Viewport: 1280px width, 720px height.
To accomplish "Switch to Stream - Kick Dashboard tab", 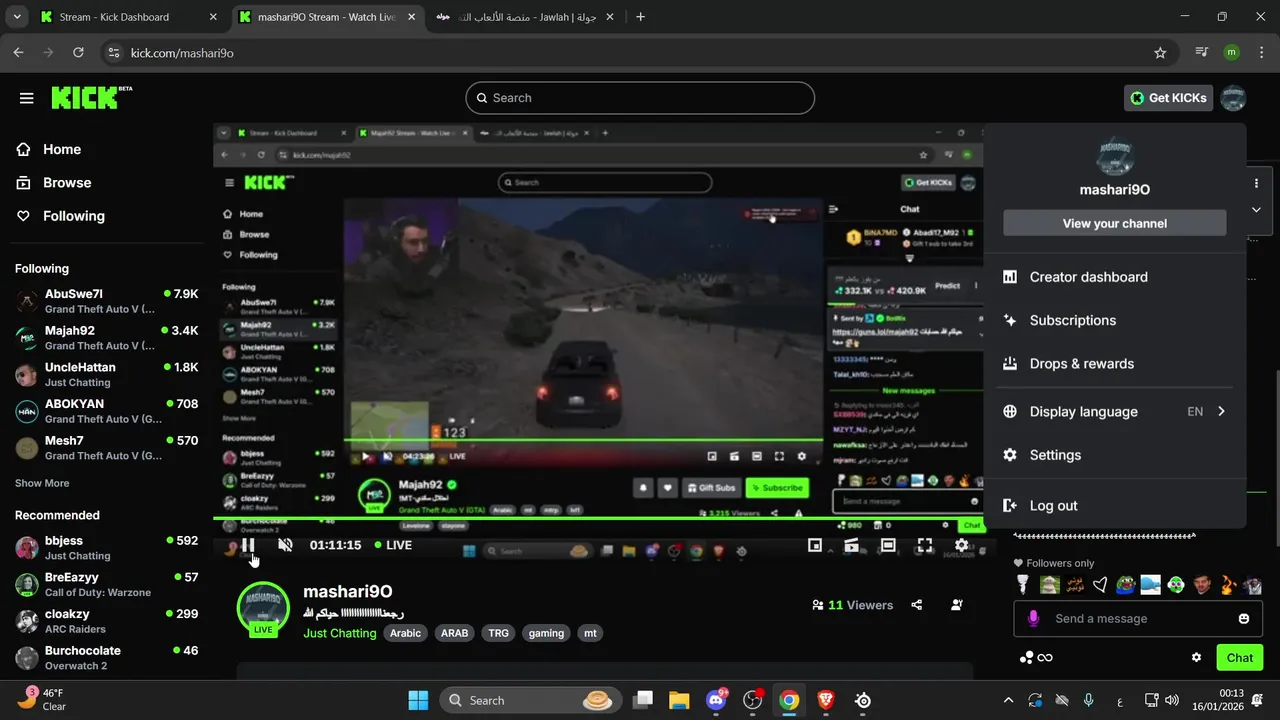I will tap(130, 17).
